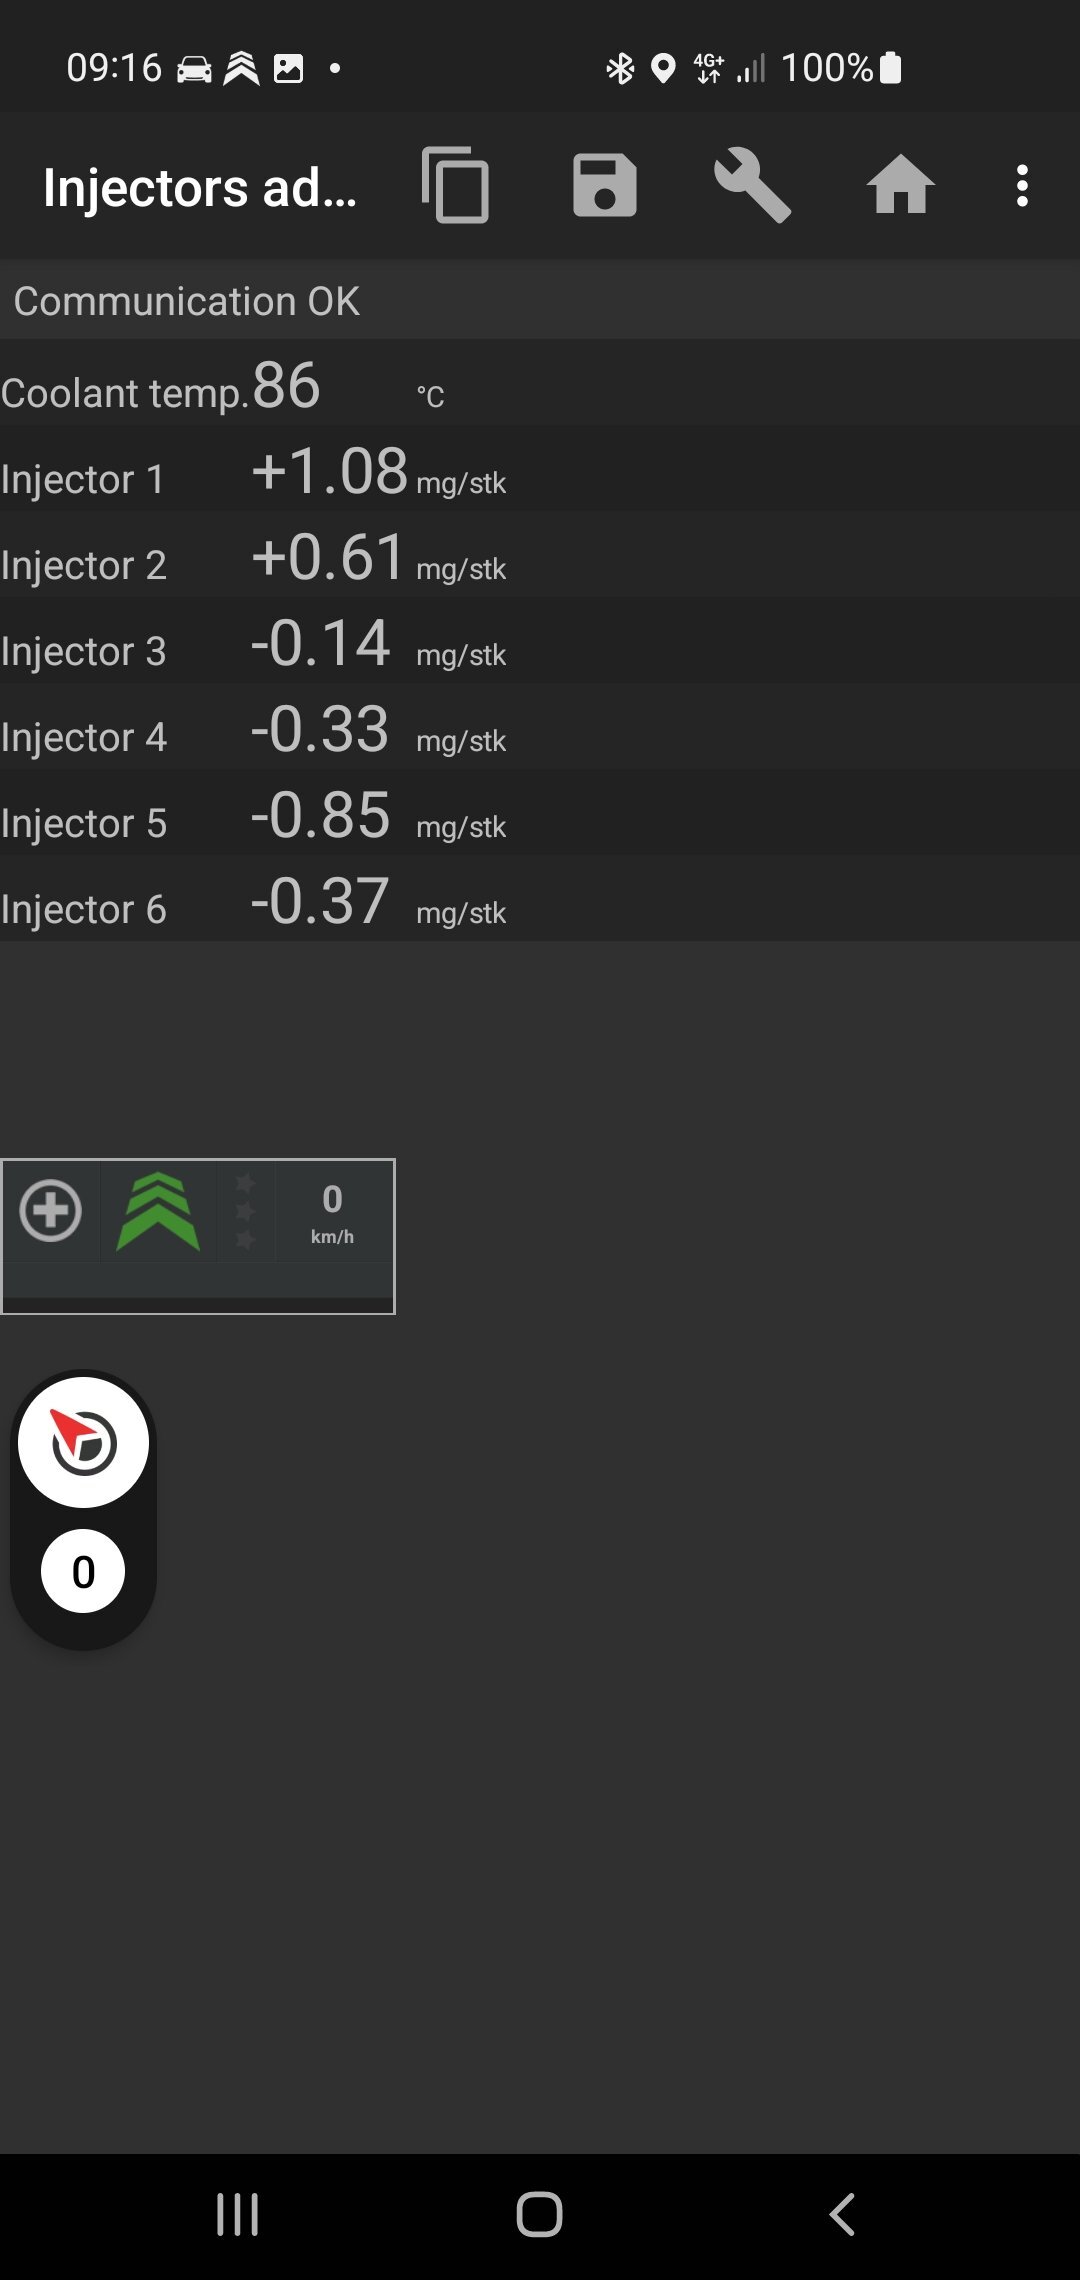Tap the floating red compass navigation bubble
This screenshot has width=1080, height=2280.
coord(84,1442)
